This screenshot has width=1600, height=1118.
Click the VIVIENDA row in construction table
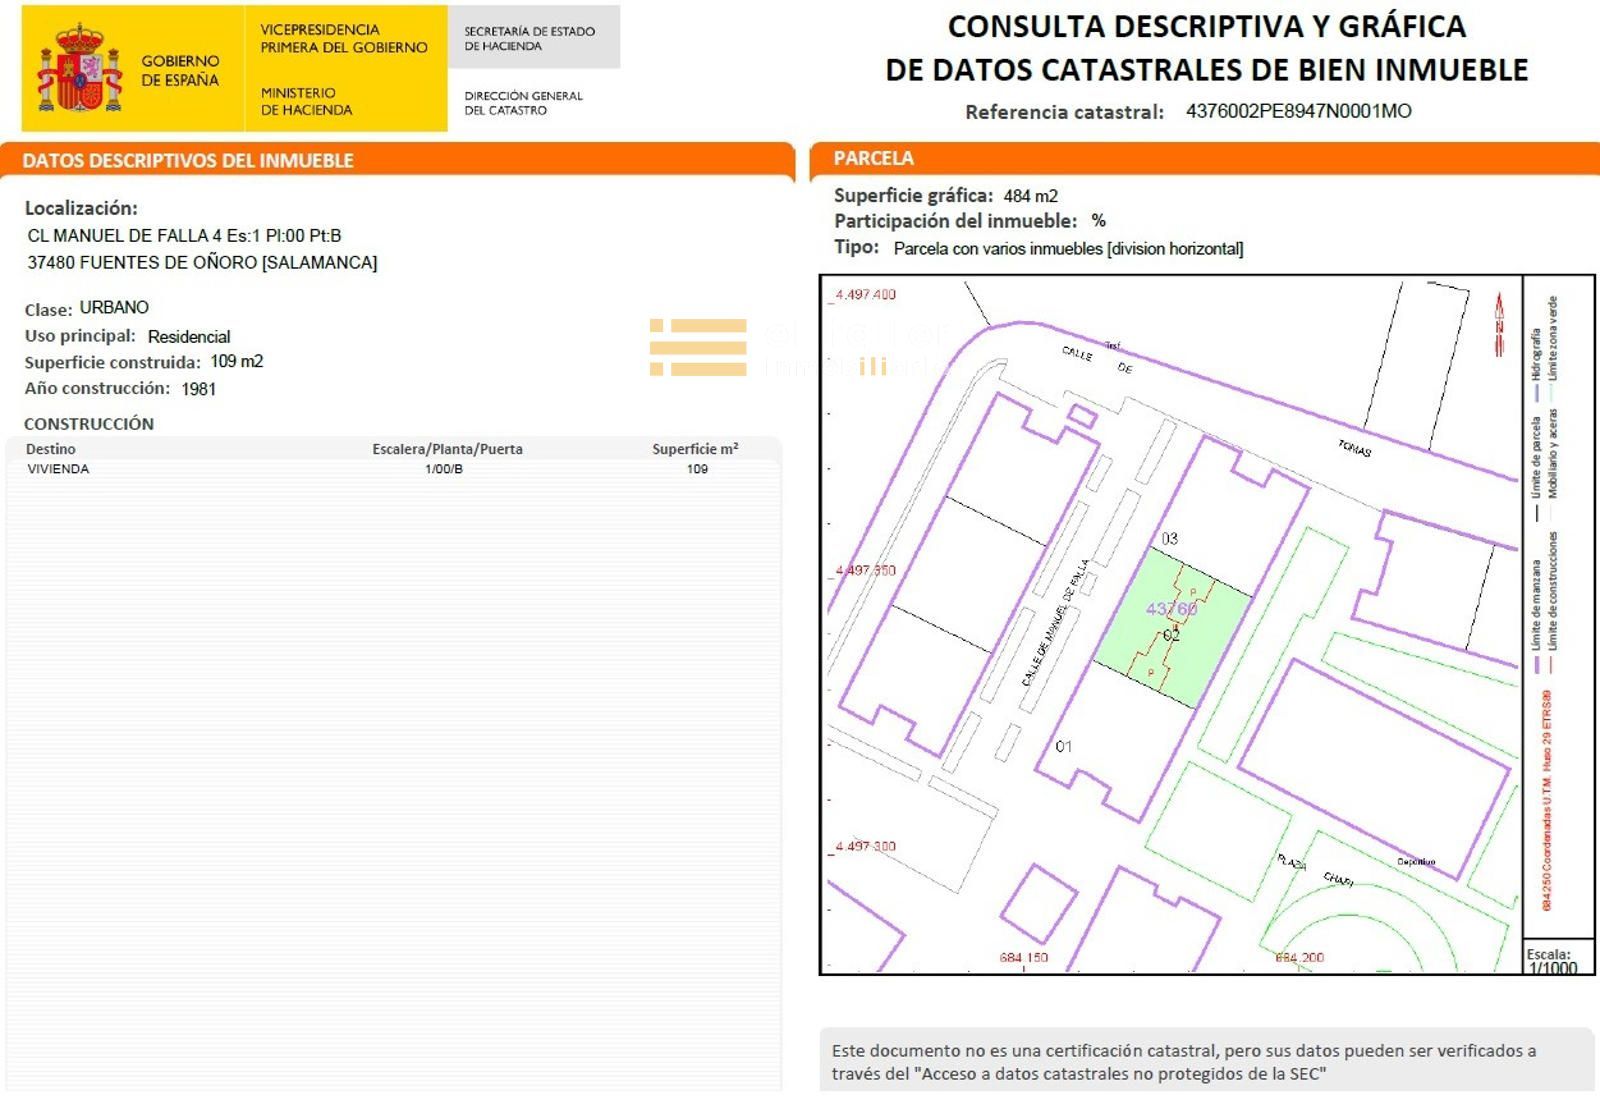[58, 469]
